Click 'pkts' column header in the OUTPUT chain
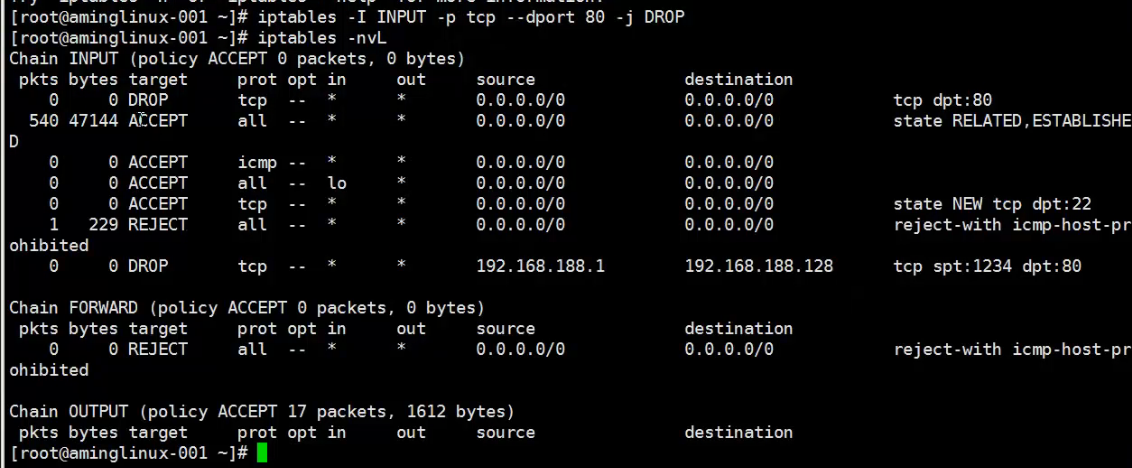This screenshot has width=1132, height=468. pyautogui.click(x=39, y=433)
